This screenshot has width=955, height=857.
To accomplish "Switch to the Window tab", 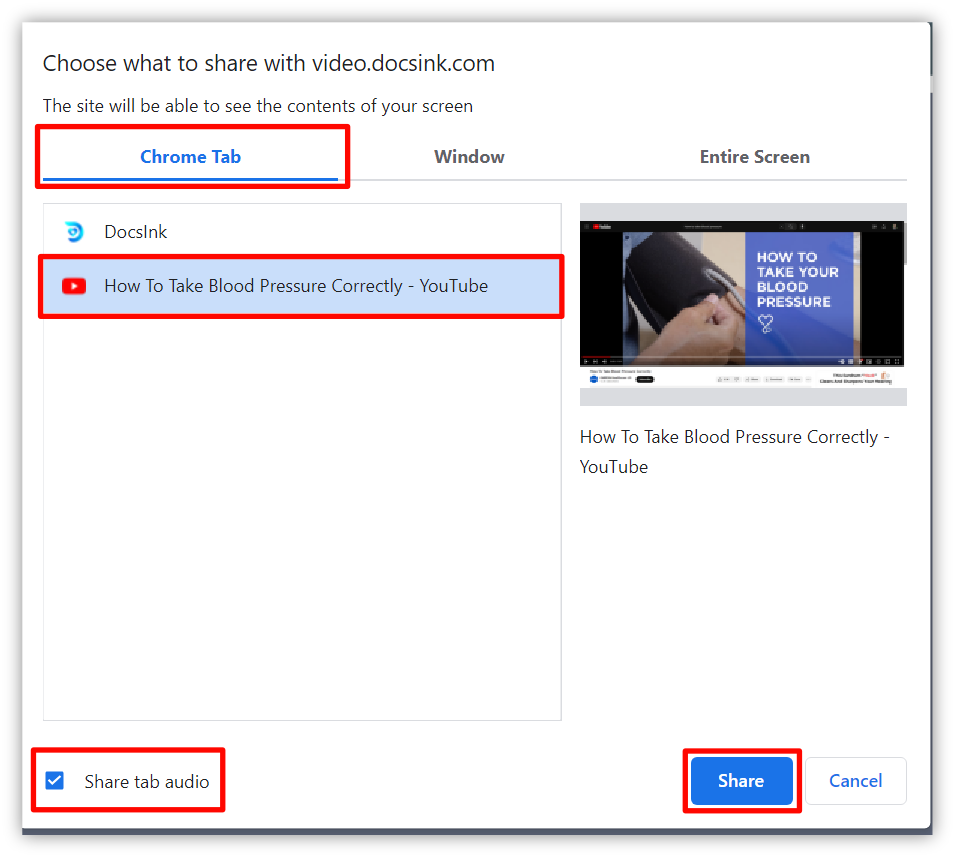I will pos(469,157).
